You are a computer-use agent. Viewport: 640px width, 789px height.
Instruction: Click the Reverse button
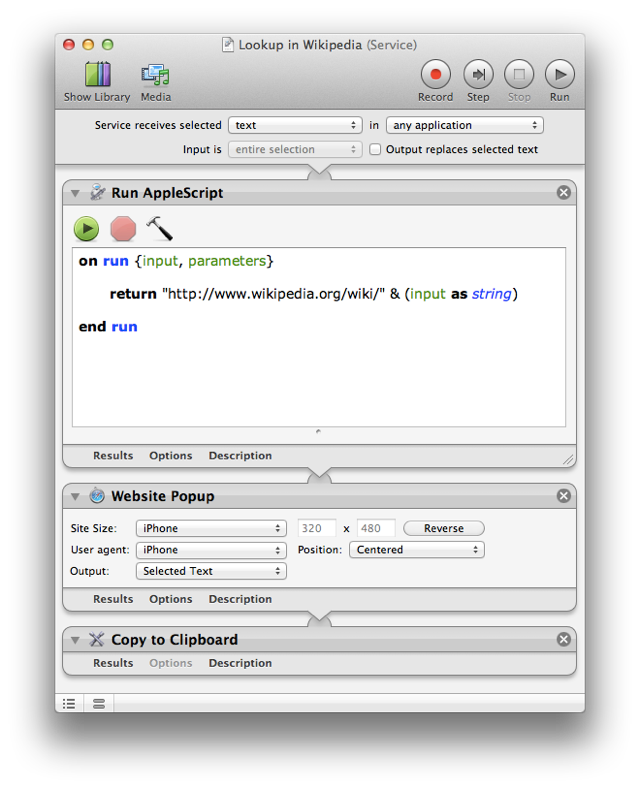443,528
